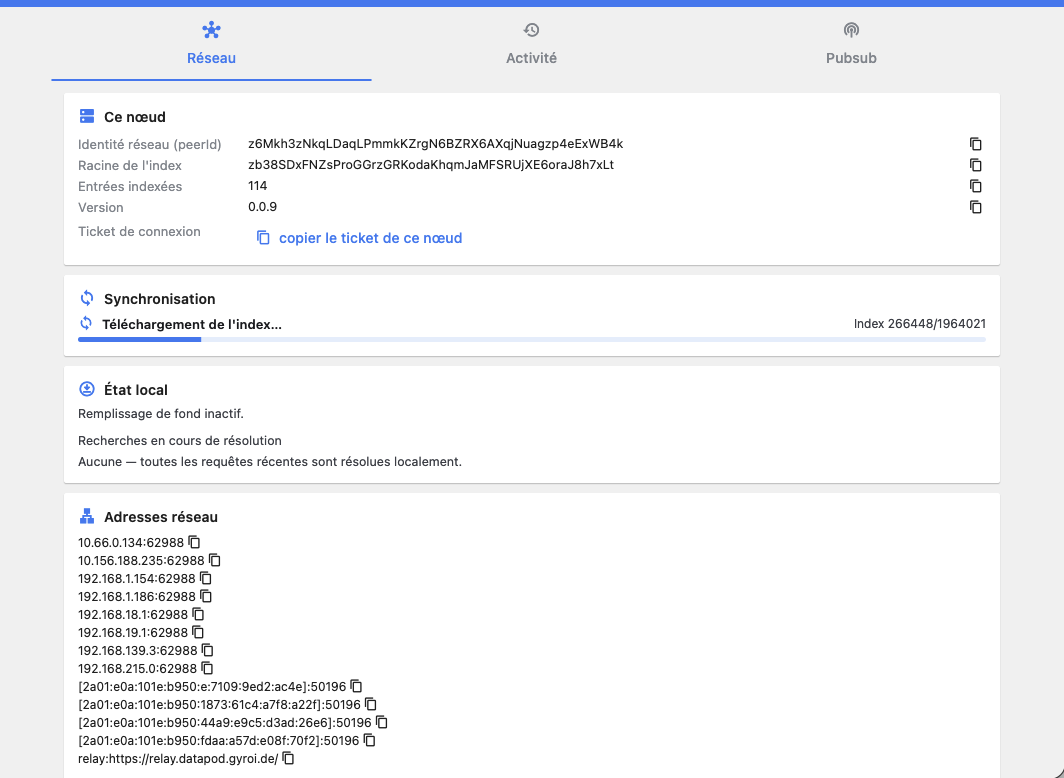Click the Synchronisation refresh icon

[87, 298]
